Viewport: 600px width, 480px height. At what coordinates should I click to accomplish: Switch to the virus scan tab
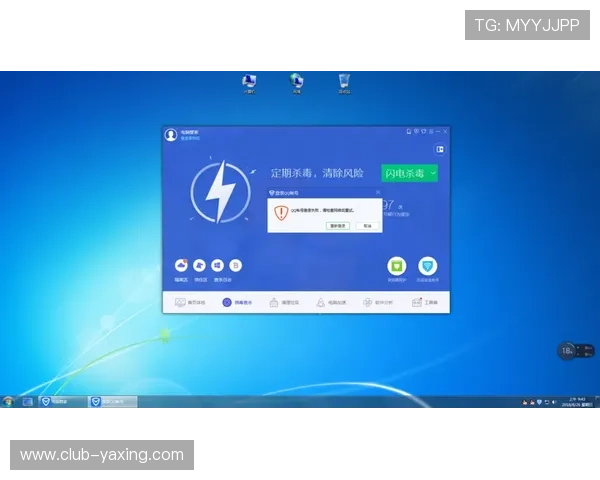[x=237, y=302]
